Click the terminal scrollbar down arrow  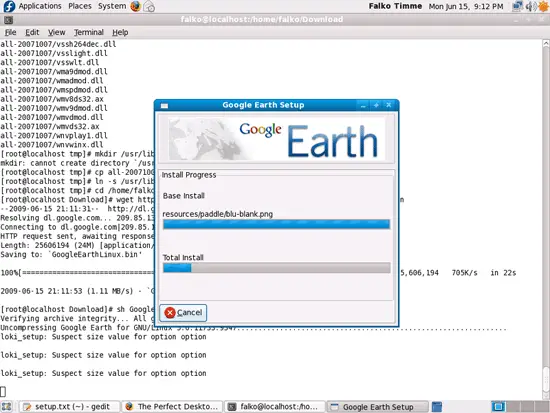[546, 395]
